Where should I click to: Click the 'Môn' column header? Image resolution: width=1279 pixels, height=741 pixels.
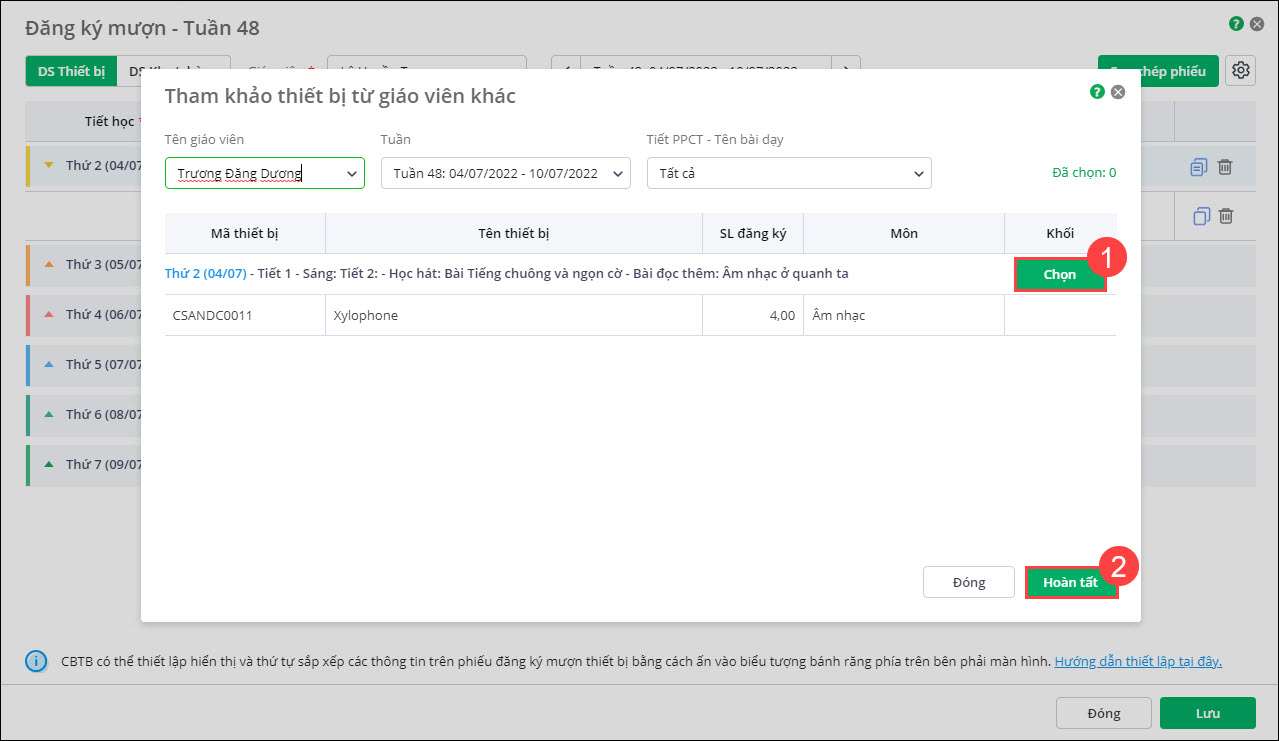tap(904, 233)
